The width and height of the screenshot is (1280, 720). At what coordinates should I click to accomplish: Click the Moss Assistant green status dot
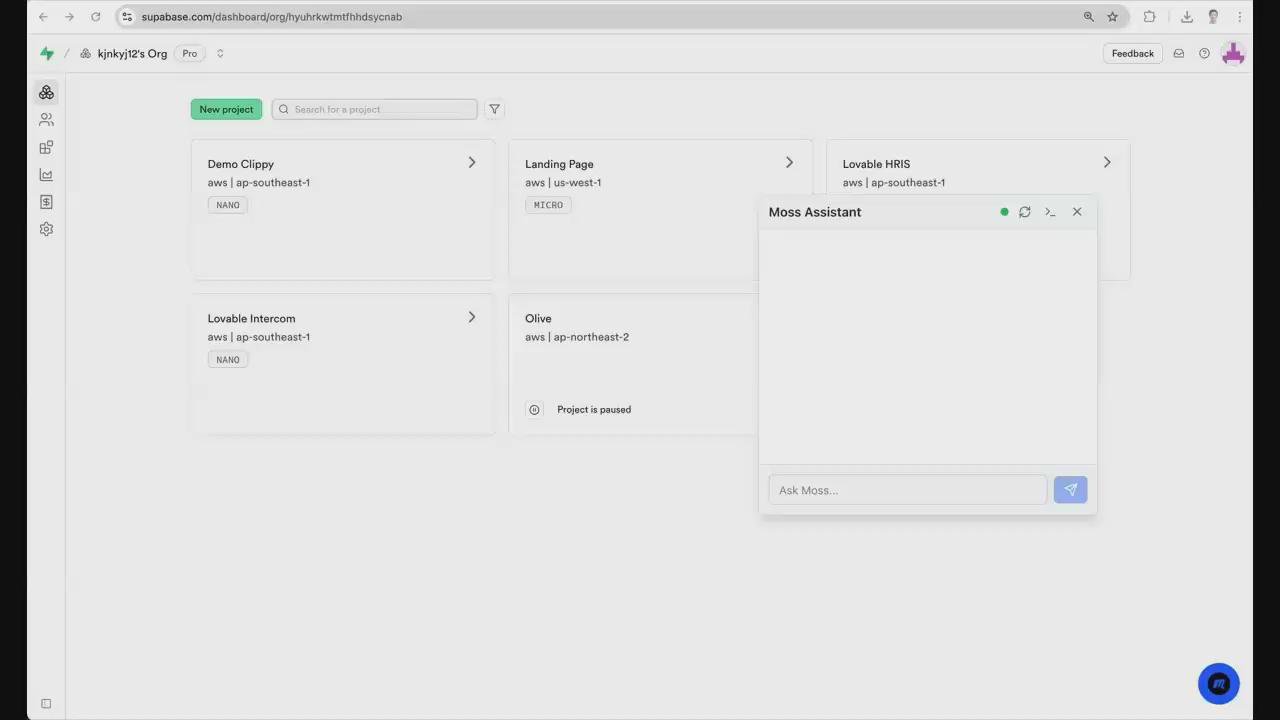point(1004,212)
